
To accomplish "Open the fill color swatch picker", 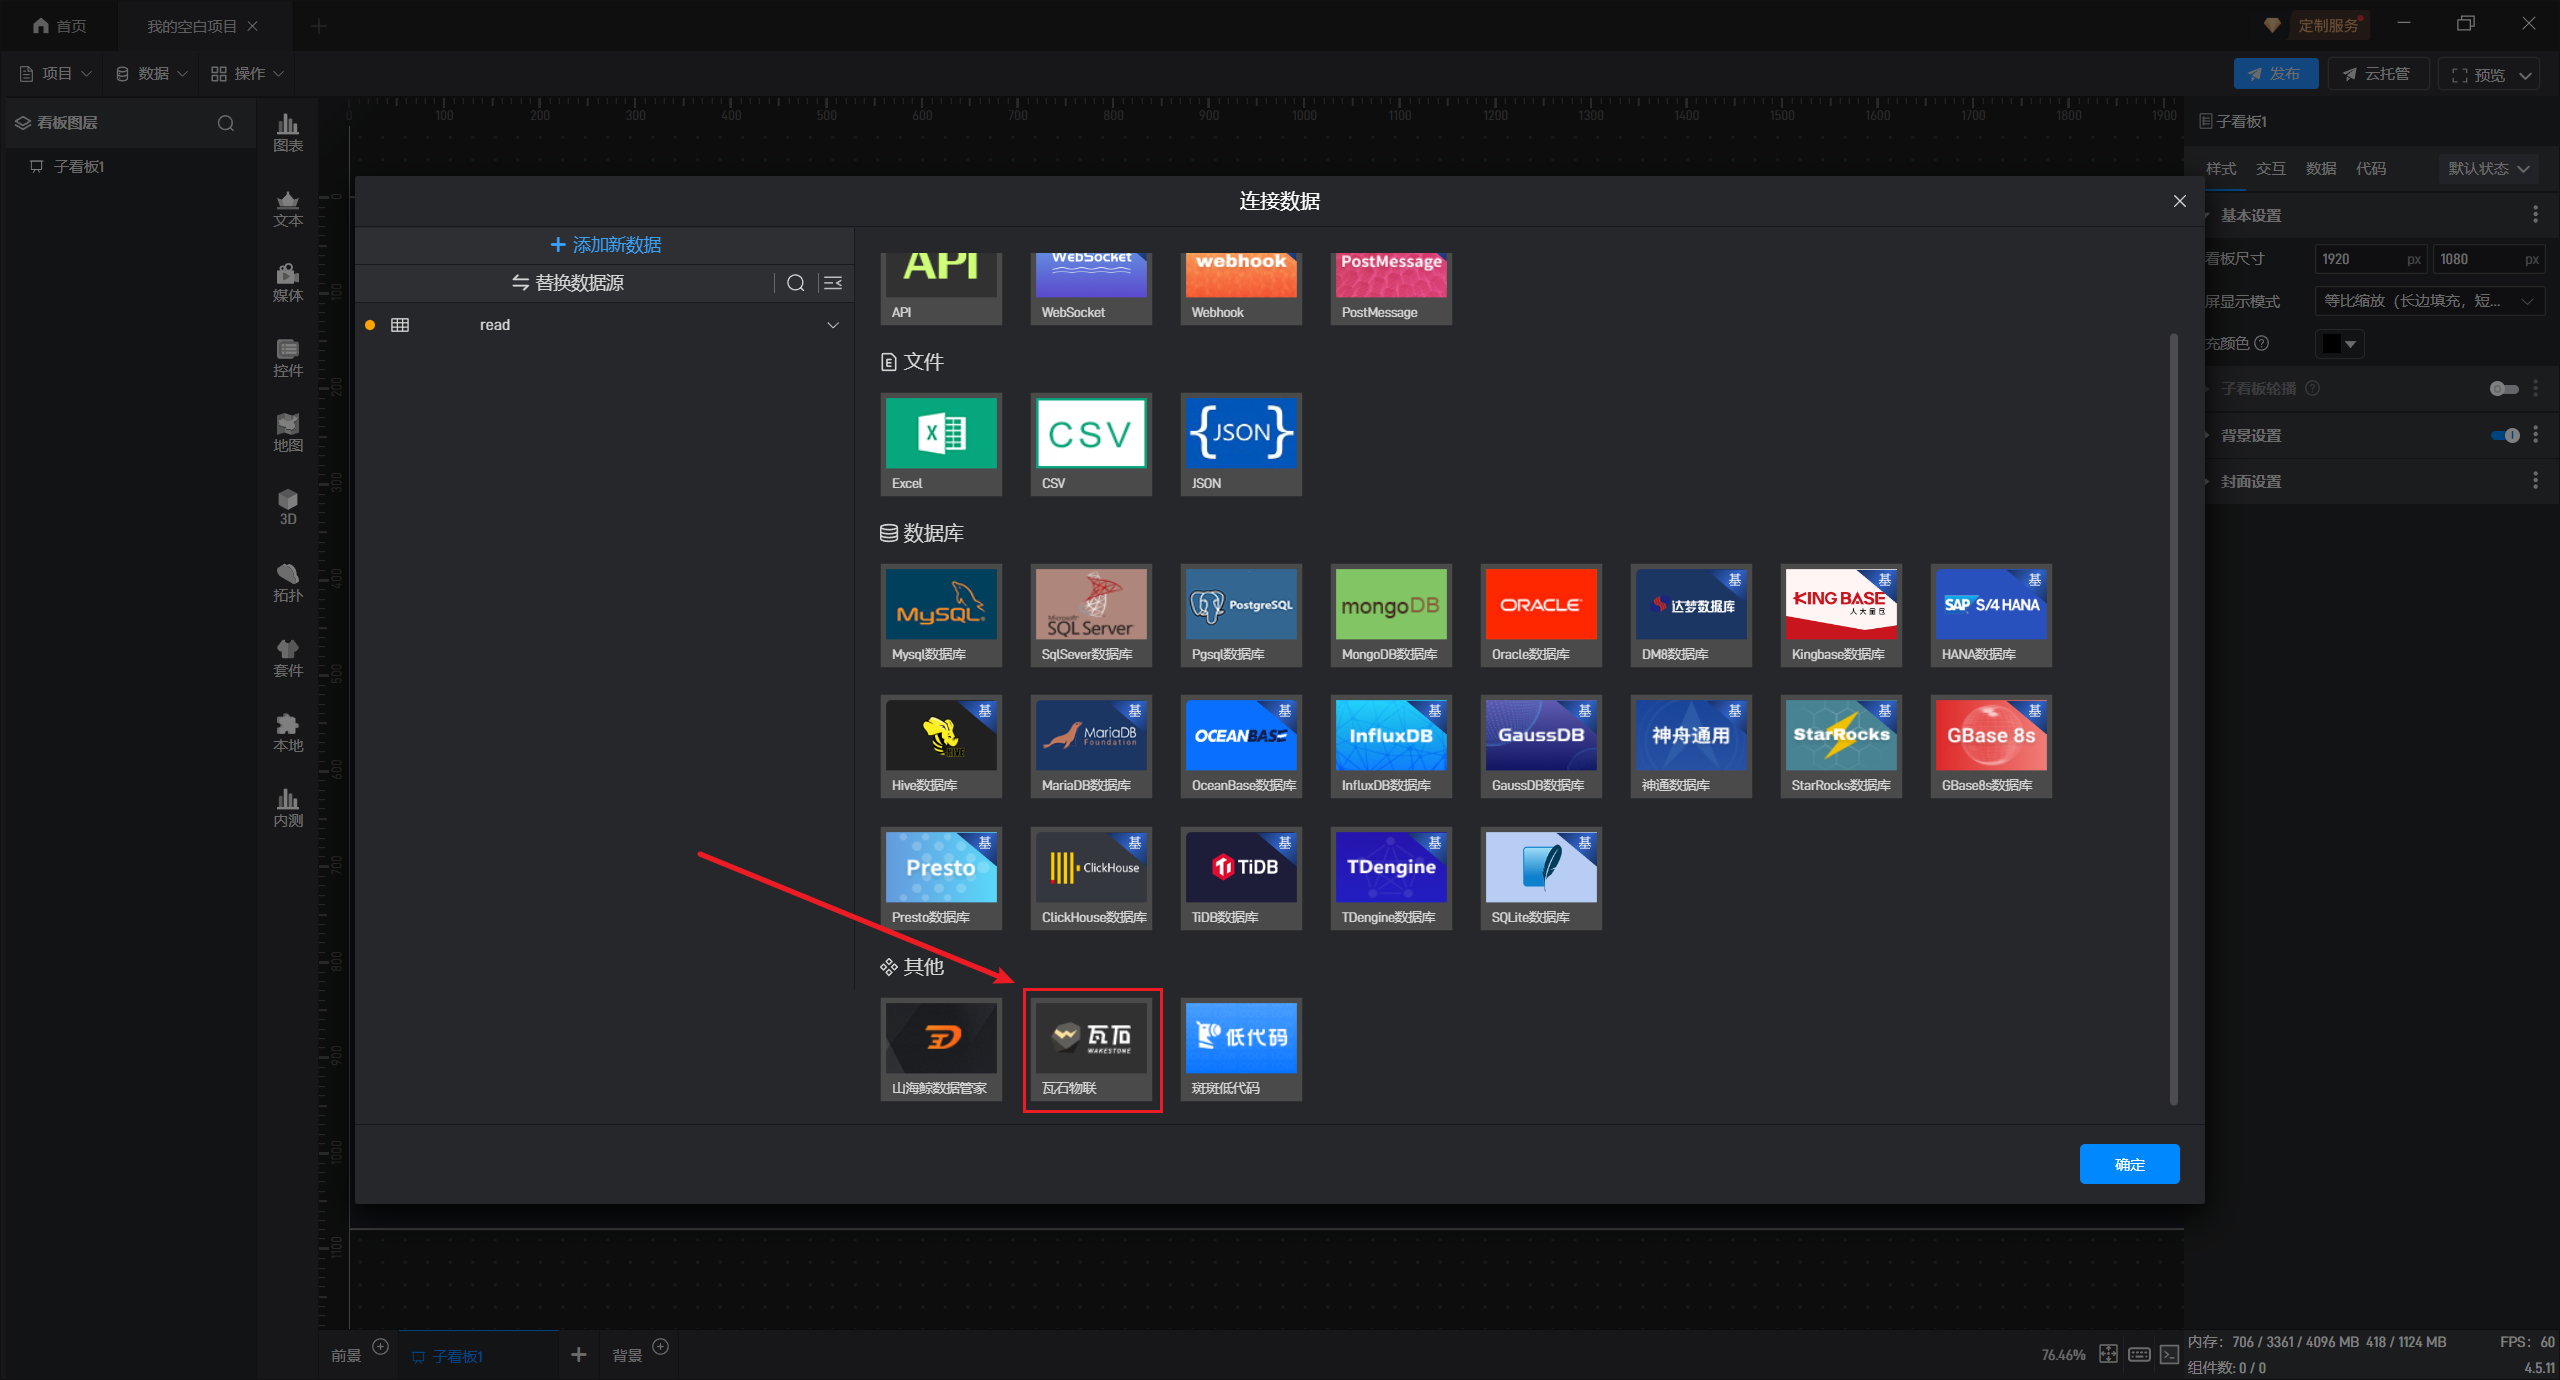I will (2339, 344).
